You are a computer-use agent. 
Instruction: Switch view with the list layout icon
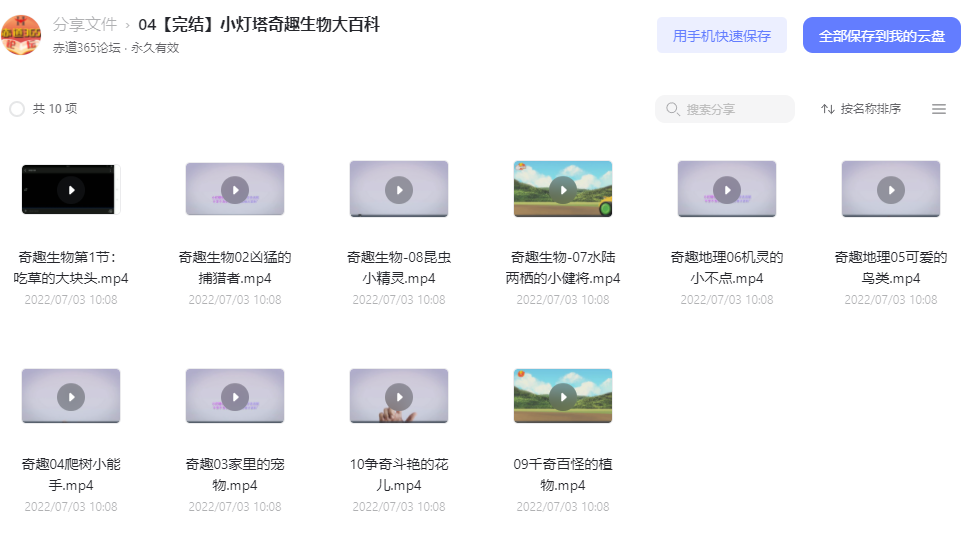[939, 109]
